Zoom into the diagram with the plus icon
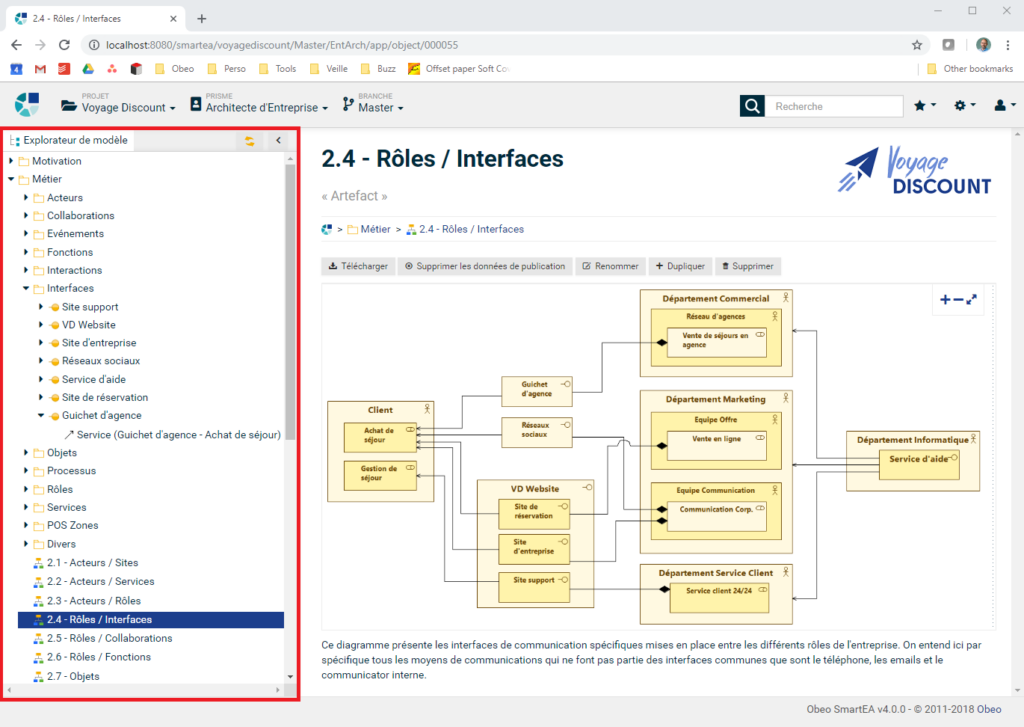1024x727 pixels. (944, 299)
